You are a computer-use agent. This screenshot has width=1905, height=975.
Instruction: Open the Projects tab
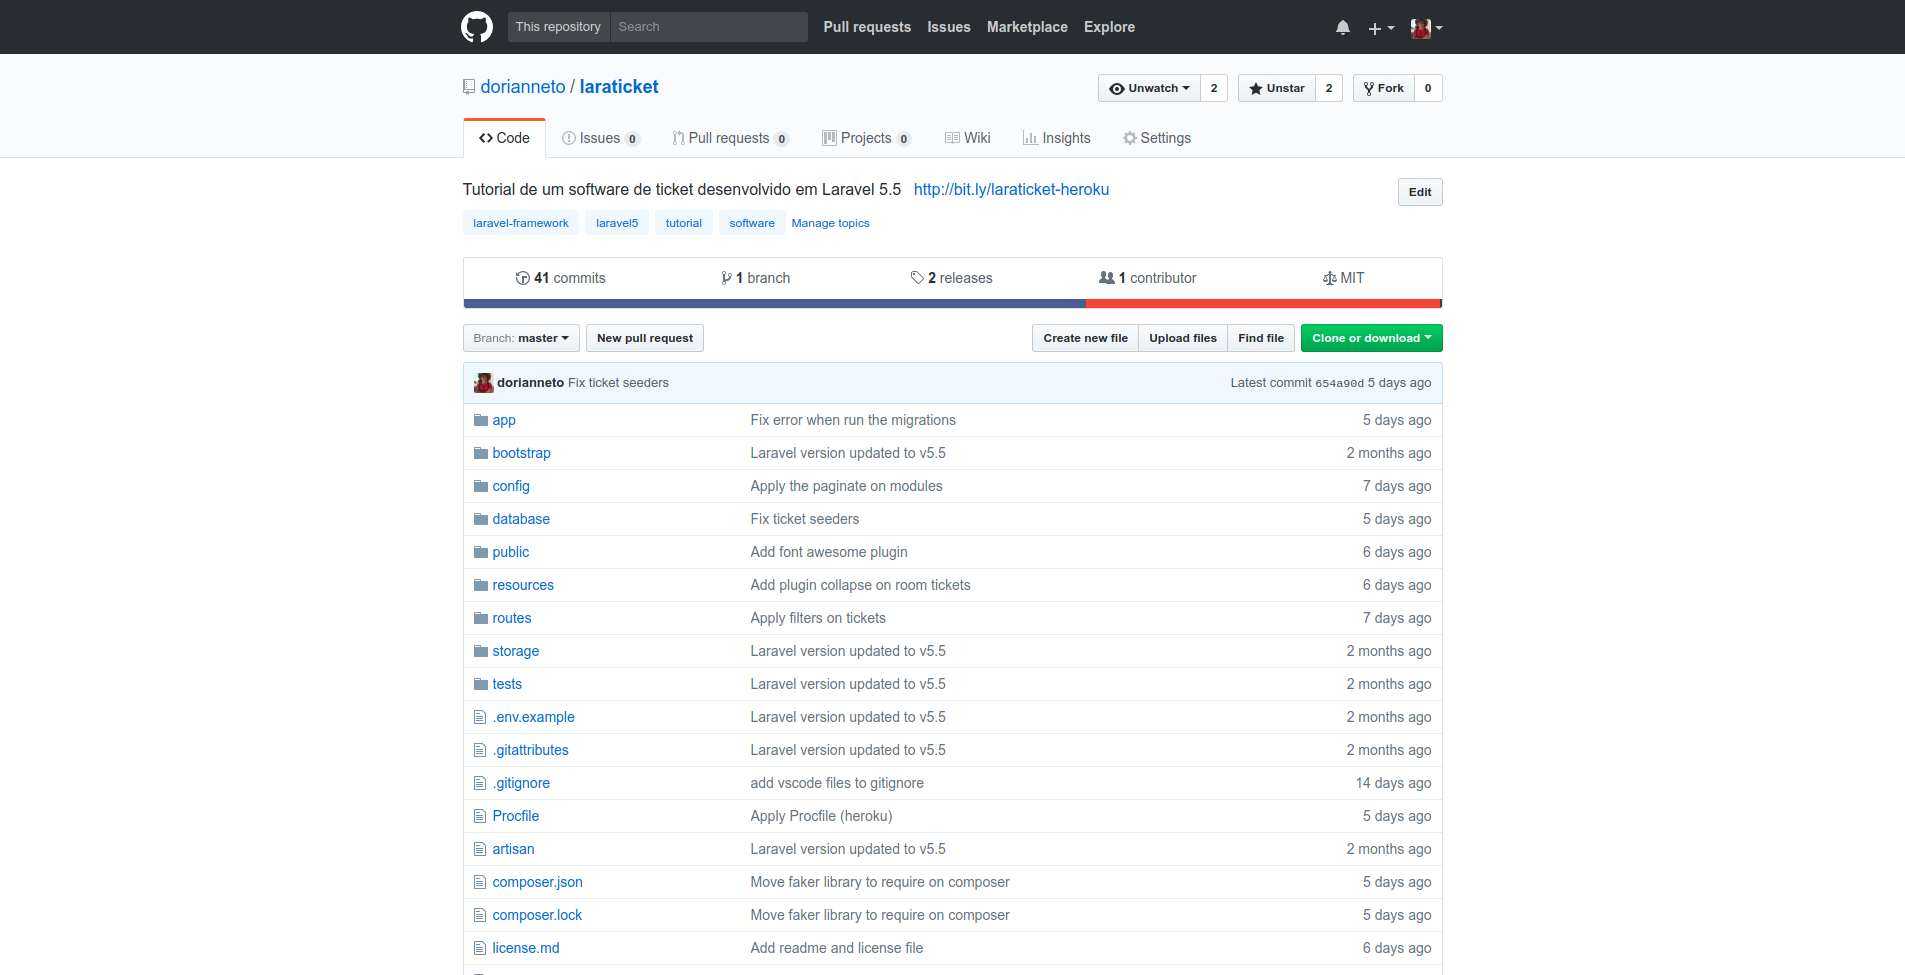click(x=866, y=138)
